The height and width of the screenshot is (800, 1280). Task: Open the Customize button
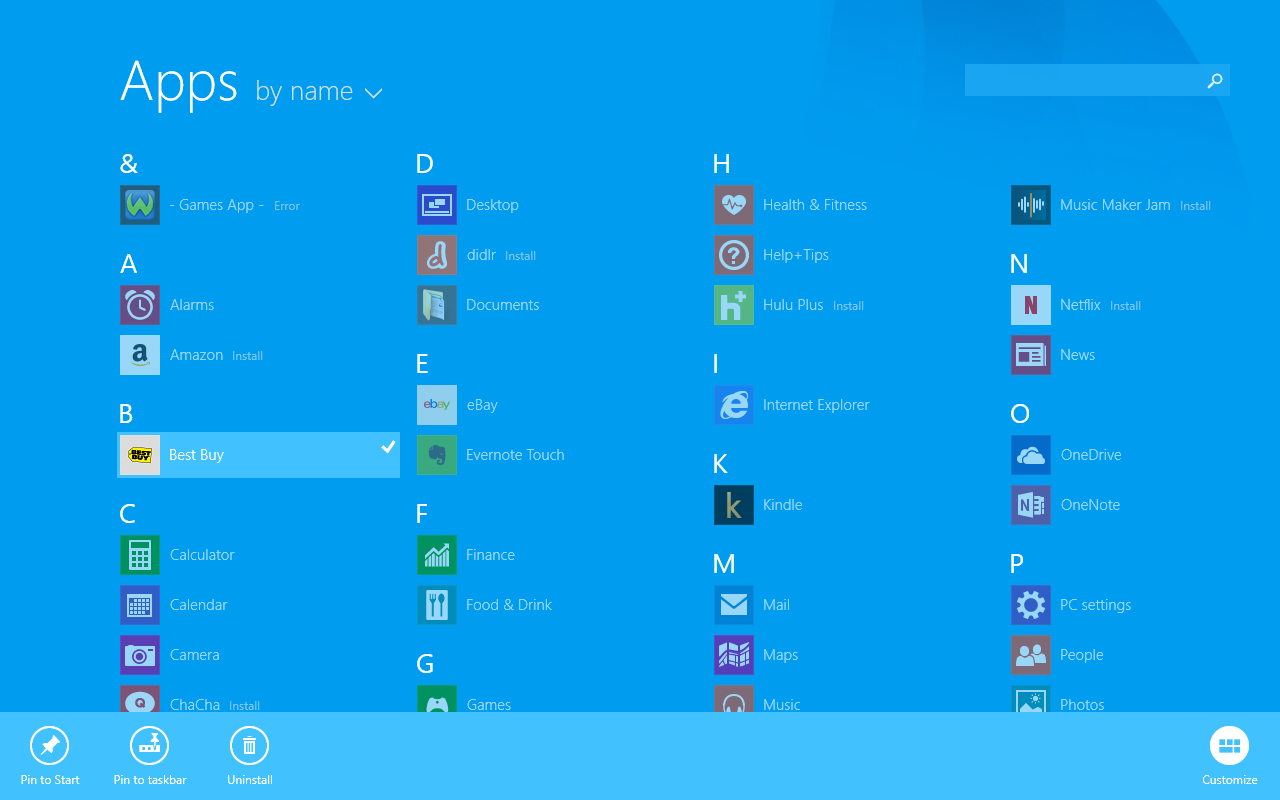(x=1230, y=756)
